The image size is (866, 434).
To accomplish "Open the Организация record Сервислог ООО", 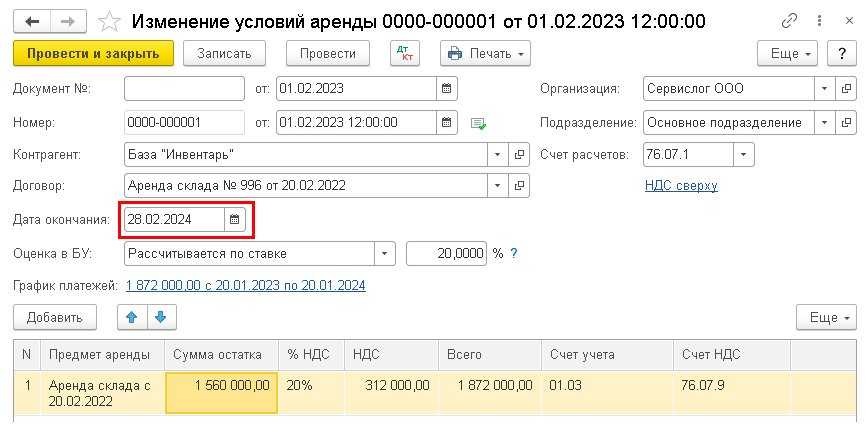I will [x=846, y=88].
